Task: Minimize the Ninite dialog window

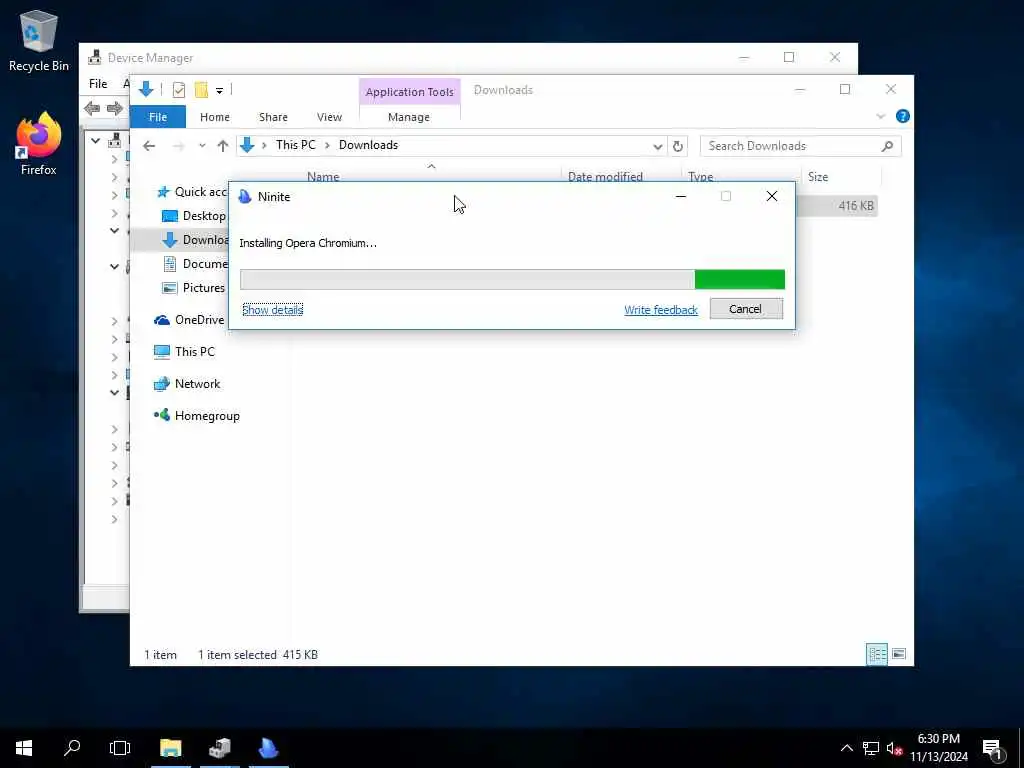Action: (x=680, y=197)
